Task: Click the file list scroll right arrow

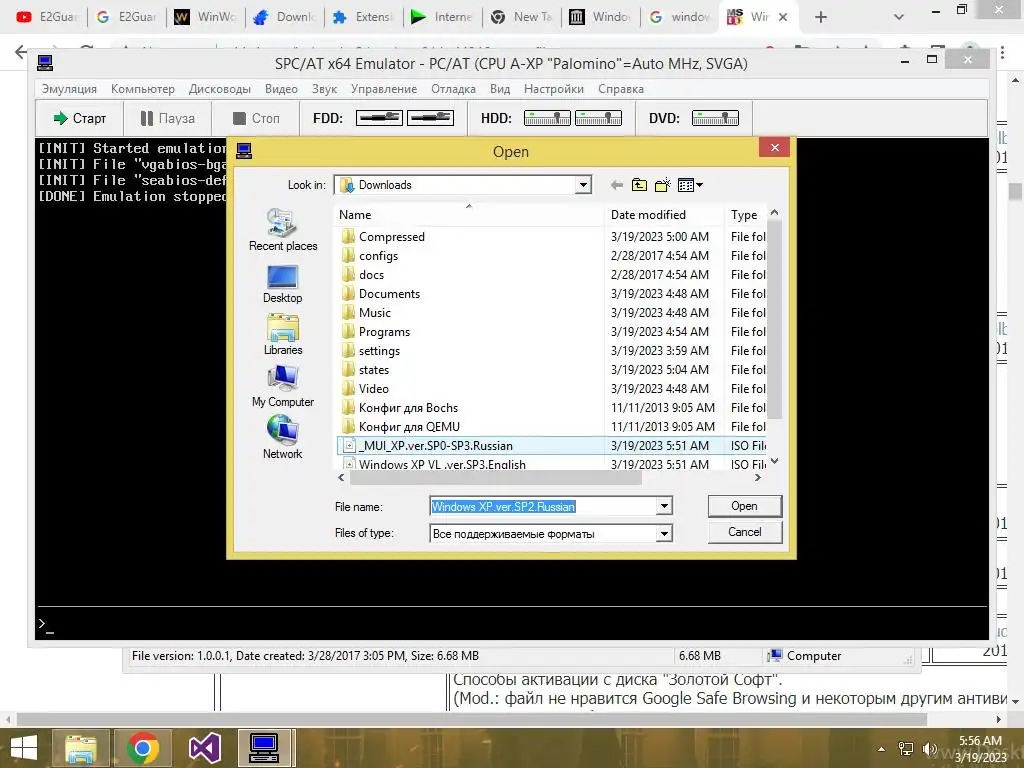Action: coord(758,478)
